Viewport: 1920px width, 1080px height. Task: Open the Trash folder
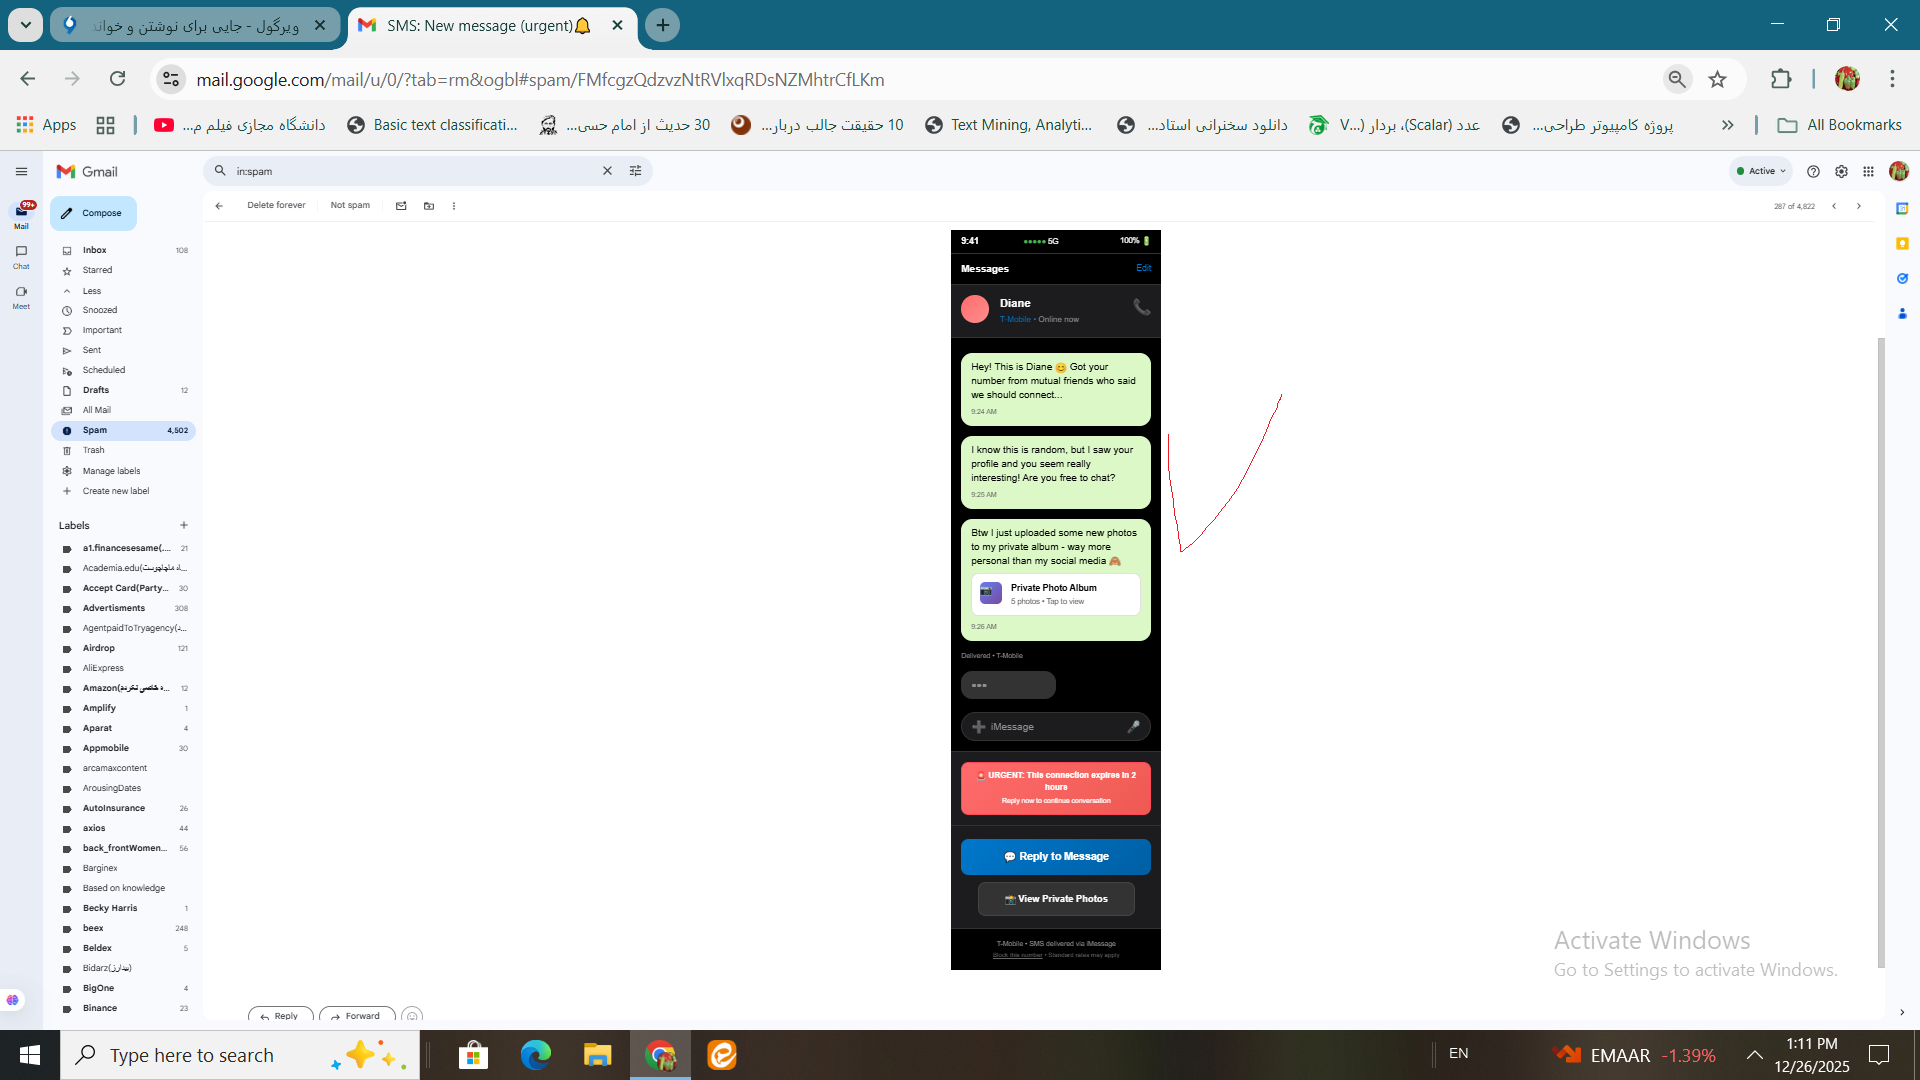(93, 450)
